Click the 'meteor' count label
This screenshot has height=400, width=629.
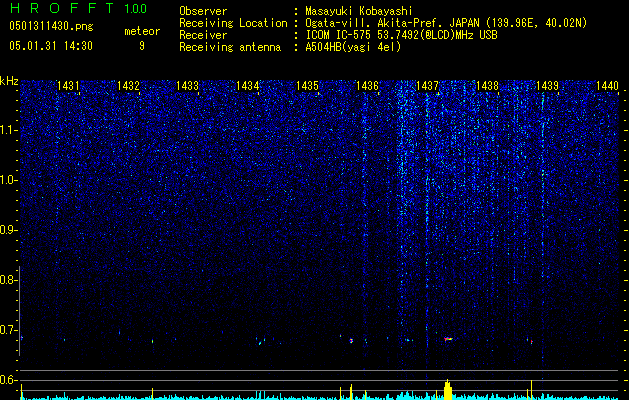tap(142, 32)
